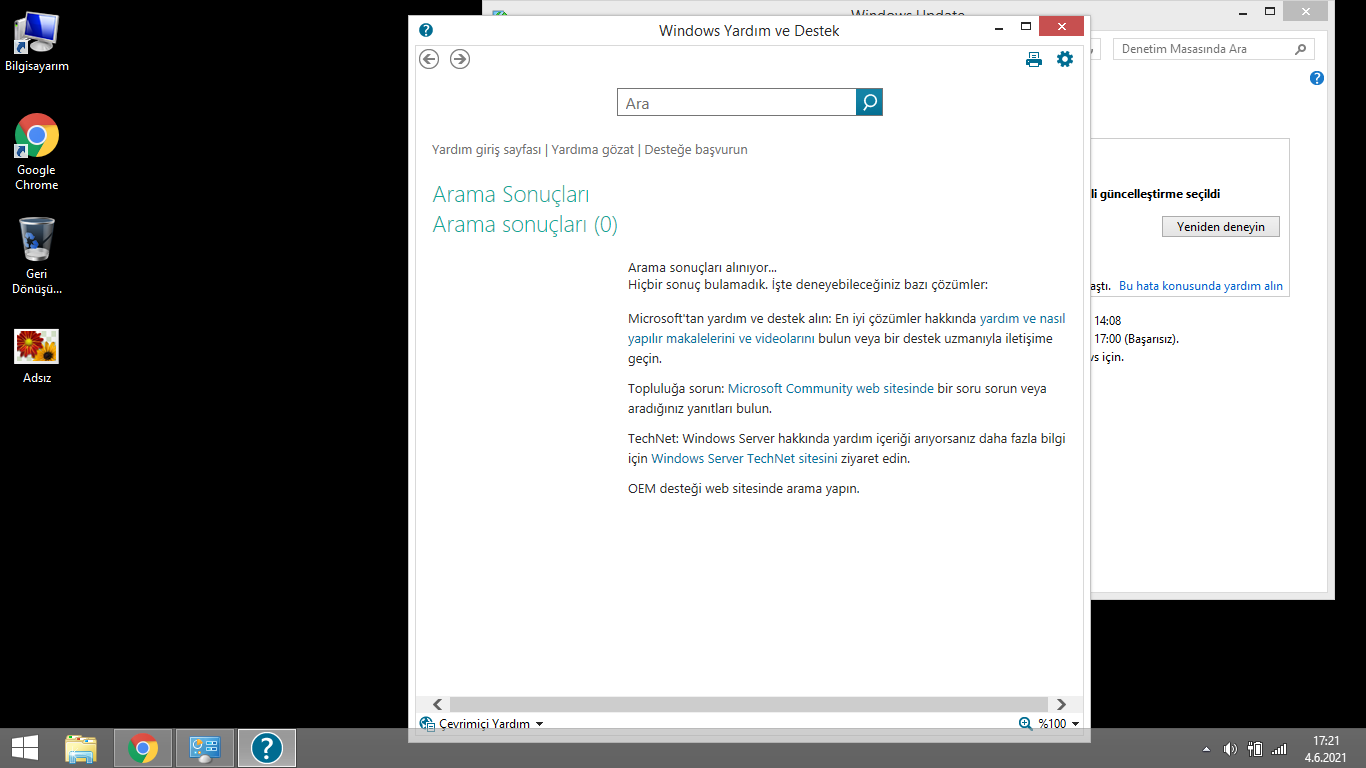Screen dimensions: 1366x768
Task: Click the Arama sonuçları (0) text
Action: [525, 225]
